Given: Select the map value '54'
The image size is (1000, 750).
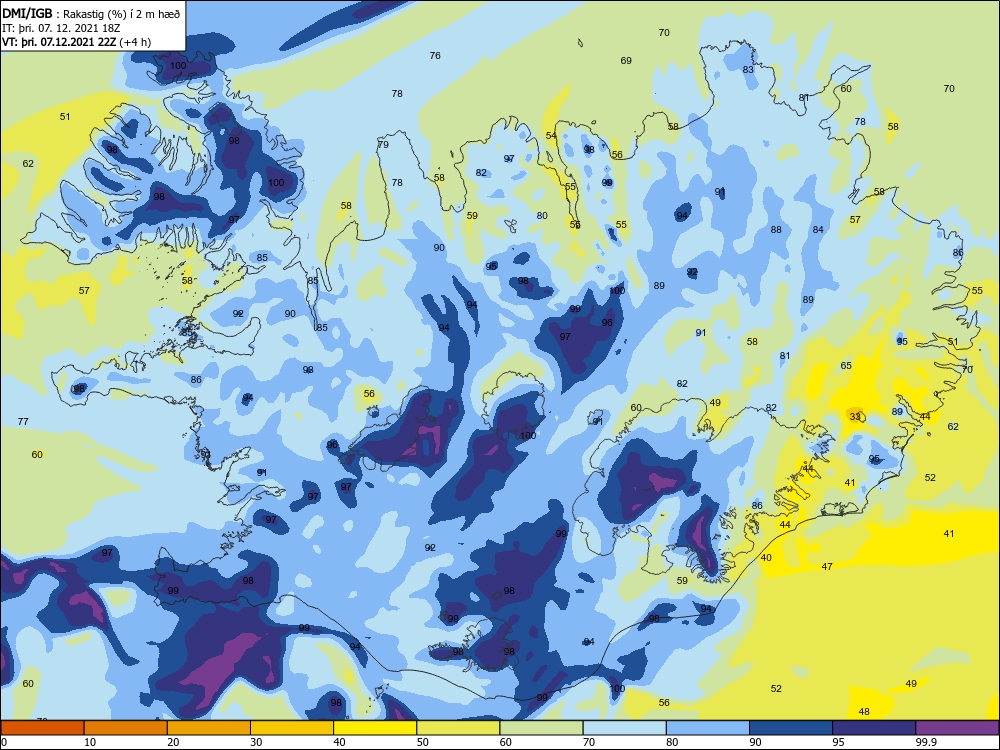Looking at the screenshot, I should point(552,136).
